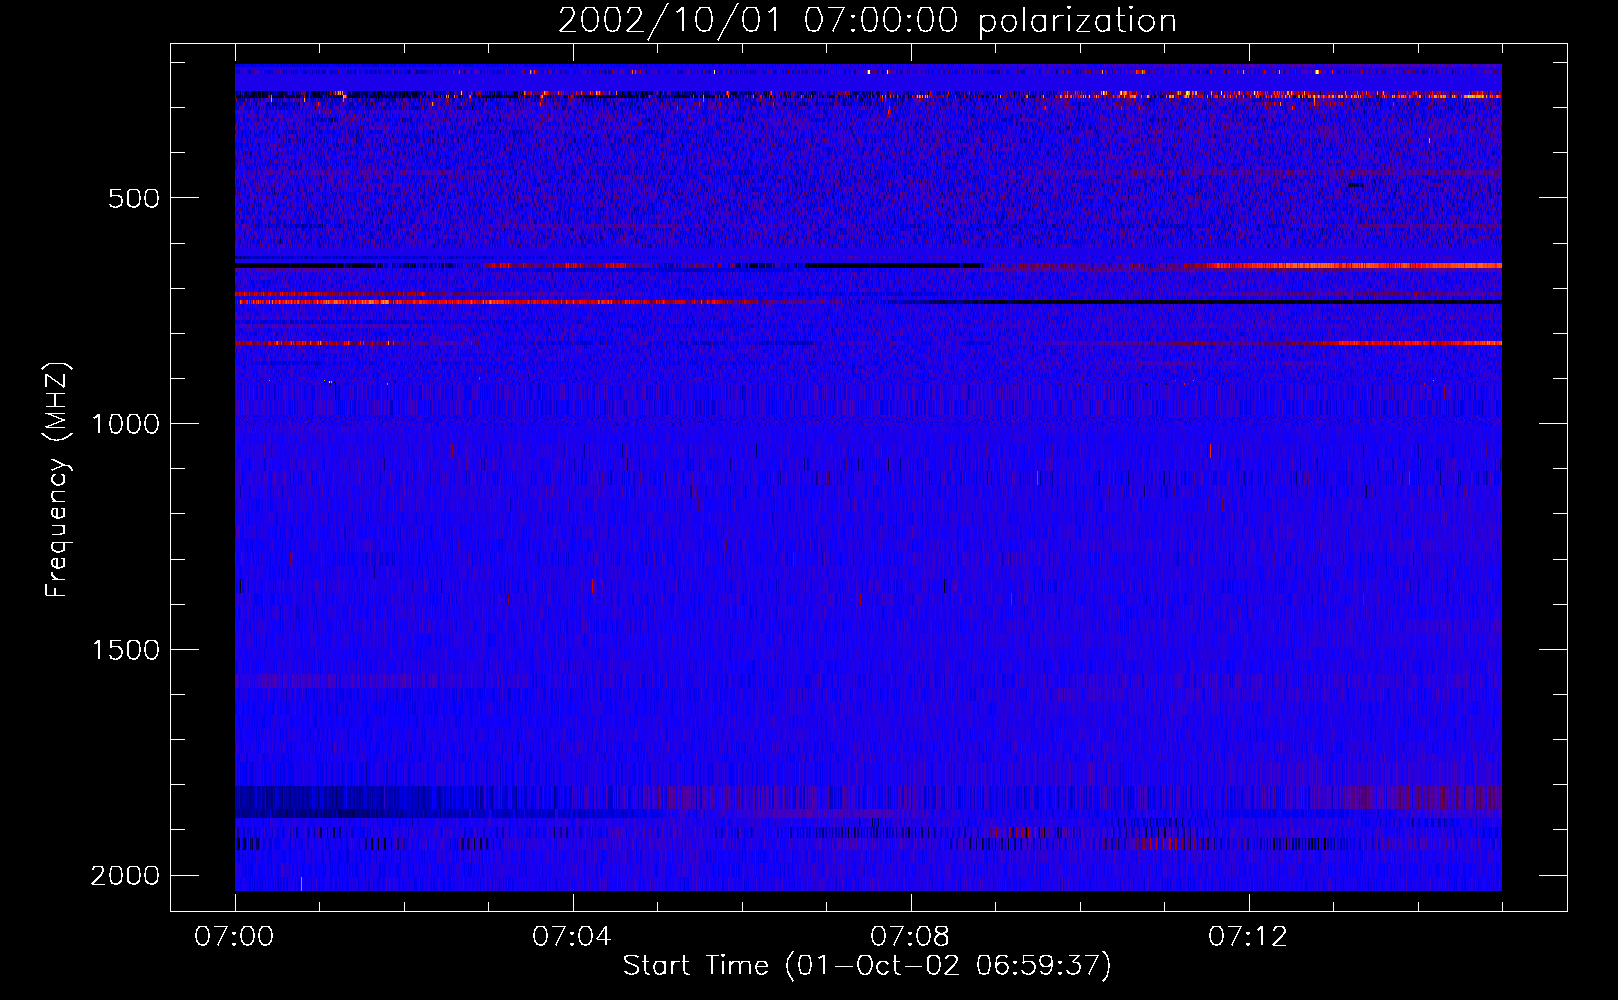Click the 1000 frequency tick label
1618x1000 pixels.
[x=125, y=424]
